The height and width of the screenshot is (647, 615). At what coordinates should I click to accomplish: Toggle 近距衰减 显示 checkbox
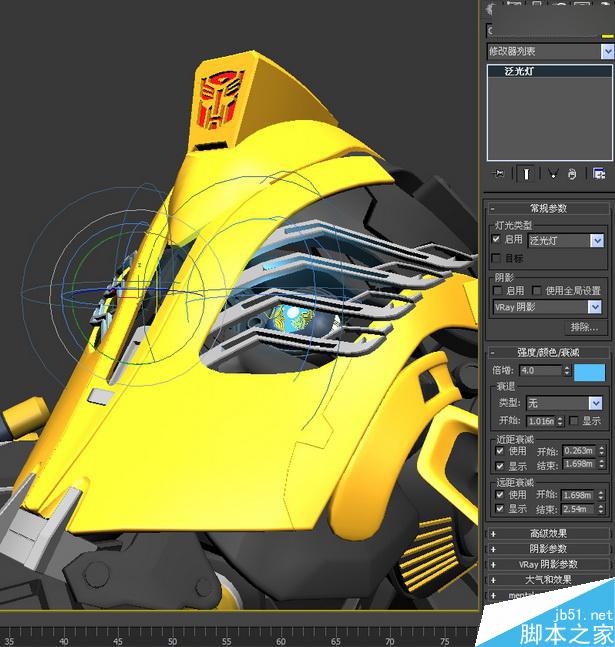pyautogui.click(x=499, y=466)
